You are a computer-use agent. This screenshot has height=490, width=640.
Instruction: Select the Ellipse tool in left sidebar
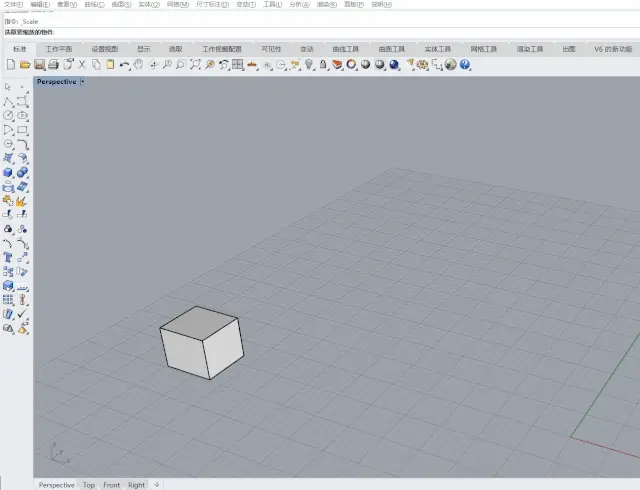pos(22,116)
